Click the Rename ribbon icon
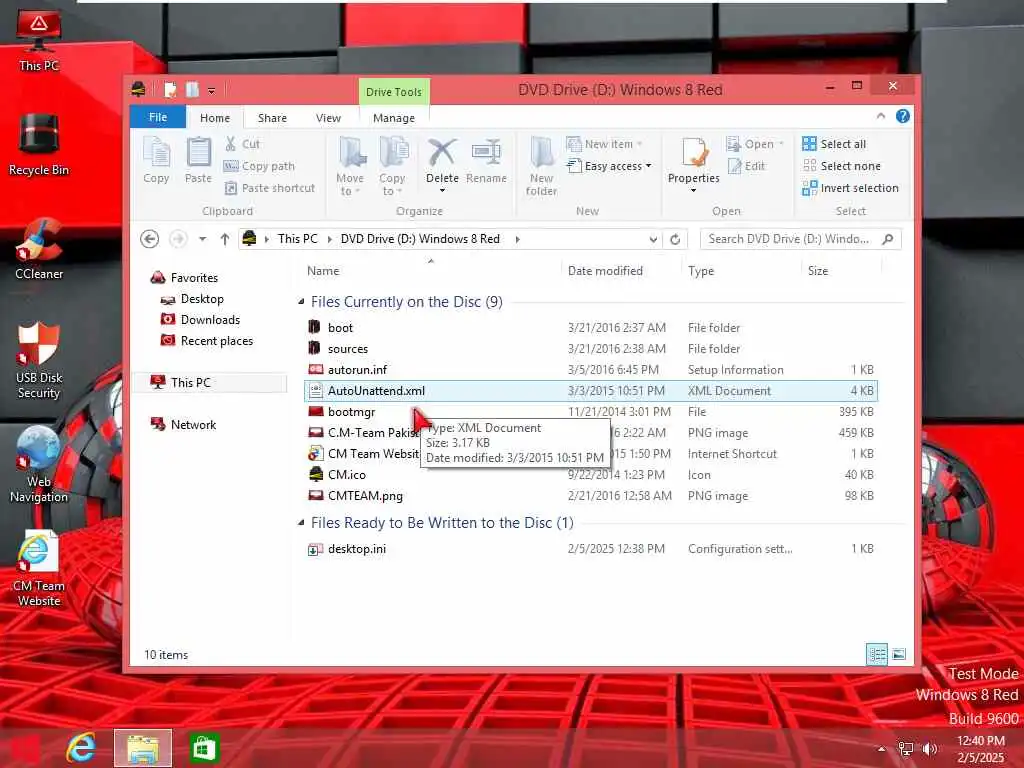 (x=487, y=160)
